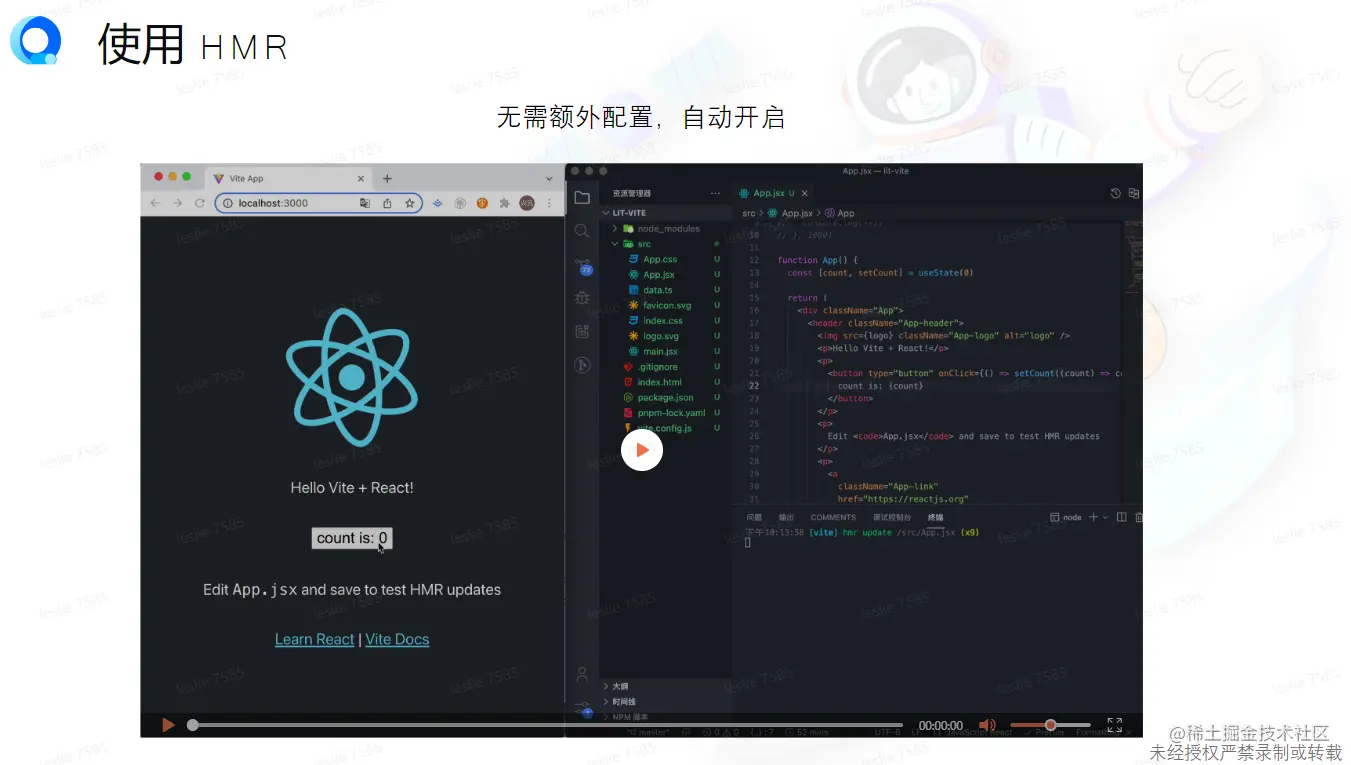The height and width of the screenshot is (765, 1351).
Task: Open the browser tab search chevron
Action: [x=549, y=178]
